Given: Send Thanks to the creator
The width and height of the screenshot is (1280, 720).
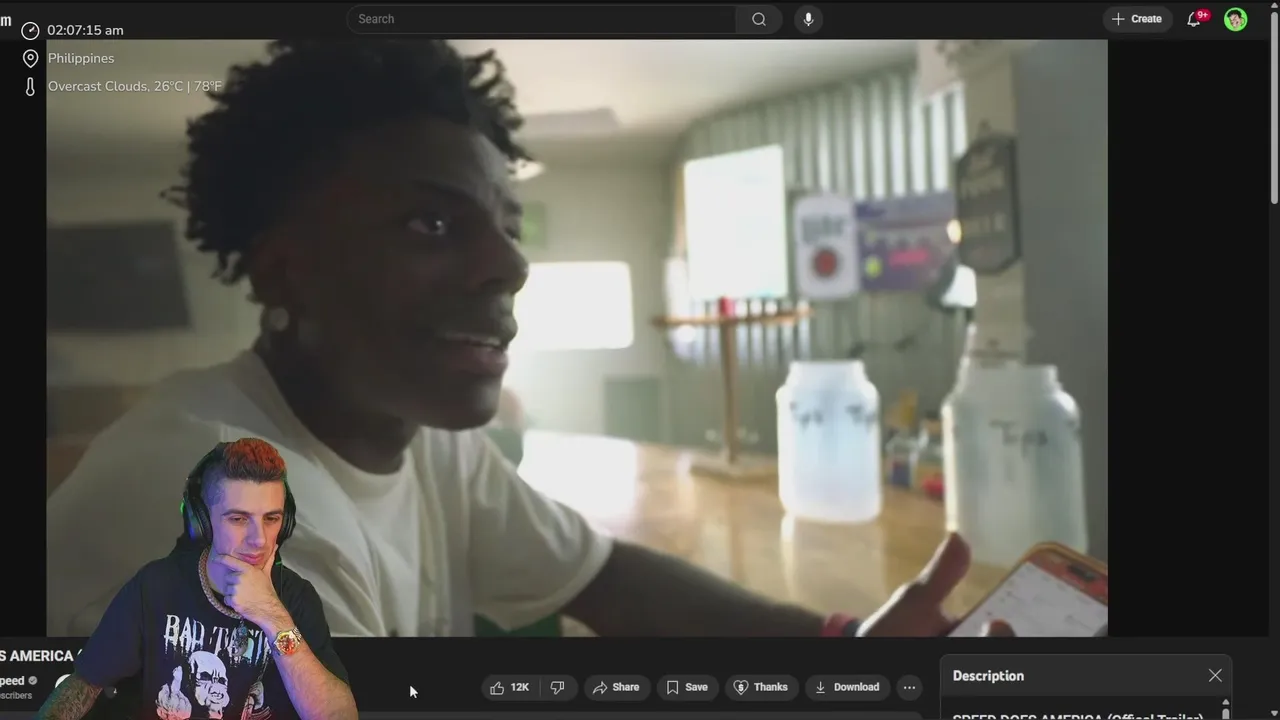Looking at the screenshot, I should pyautogui.click(x=761, y=687).
